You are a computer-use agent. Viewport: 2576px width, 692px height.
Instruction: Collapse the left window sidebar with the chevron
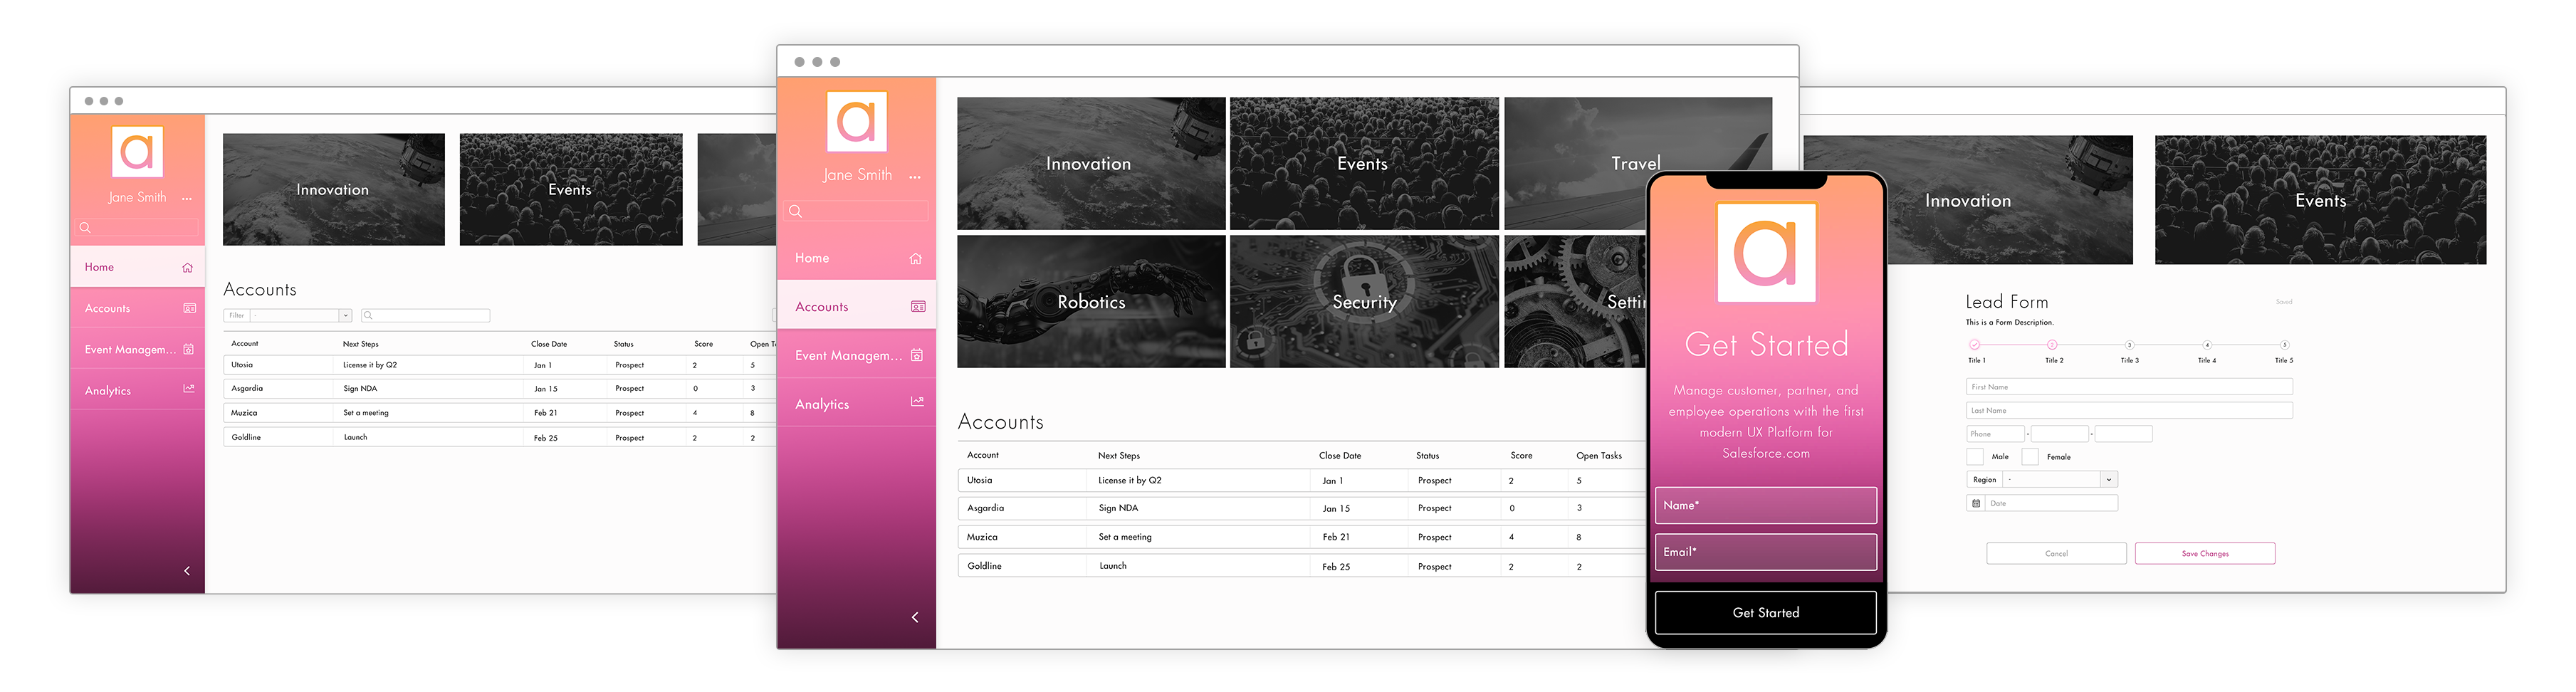point(187,571)
